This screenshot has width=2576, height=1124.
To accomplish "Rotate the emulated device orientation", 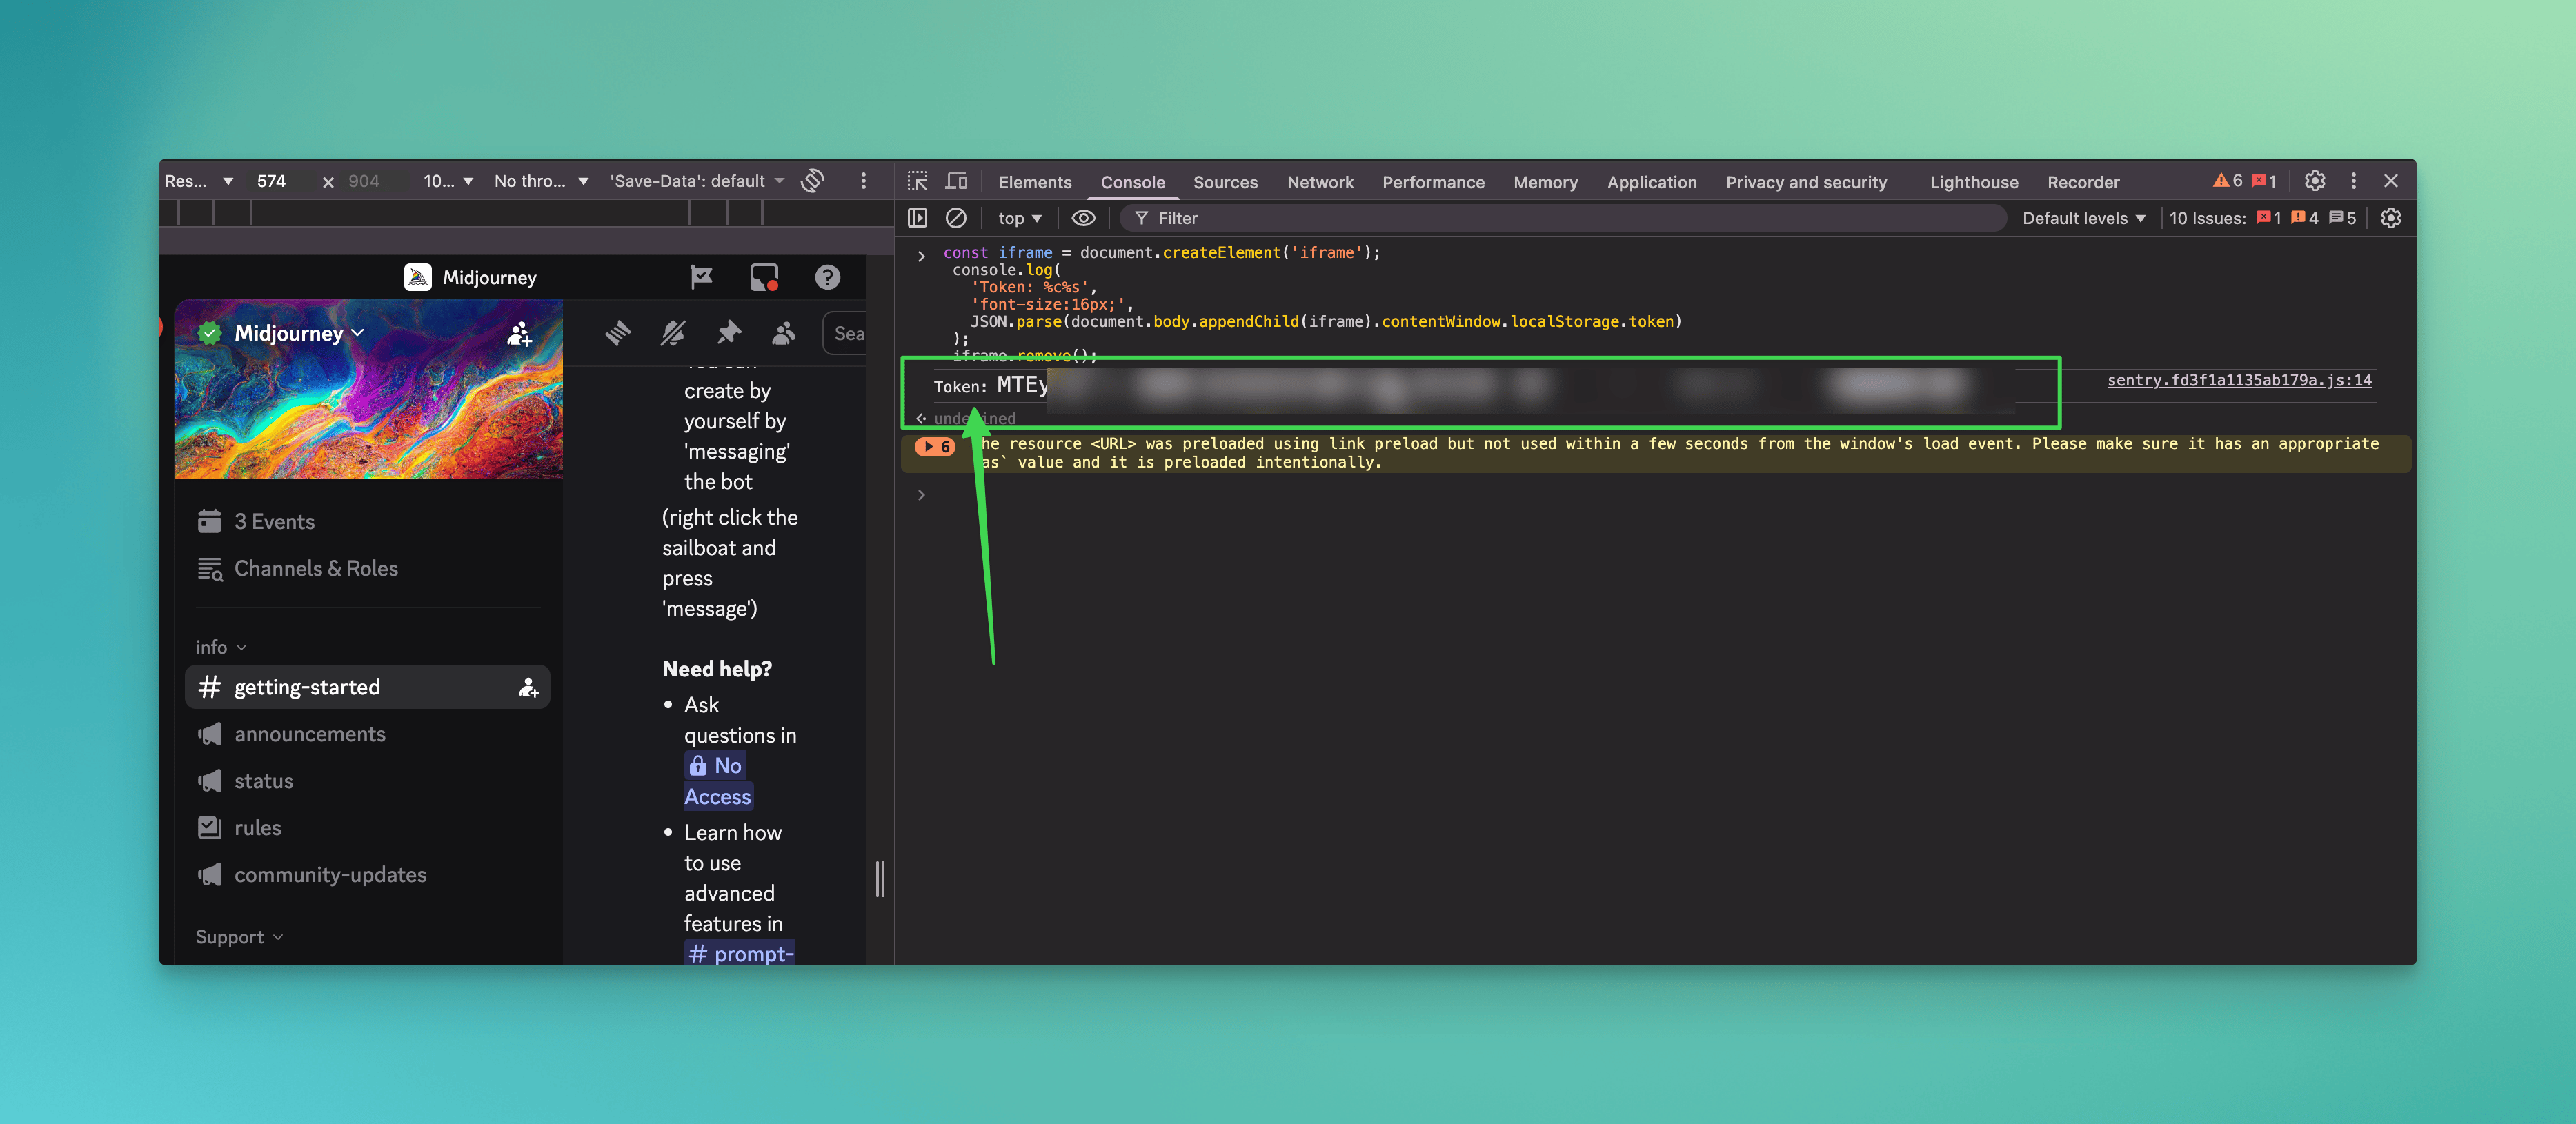I will tap(812, 181).
